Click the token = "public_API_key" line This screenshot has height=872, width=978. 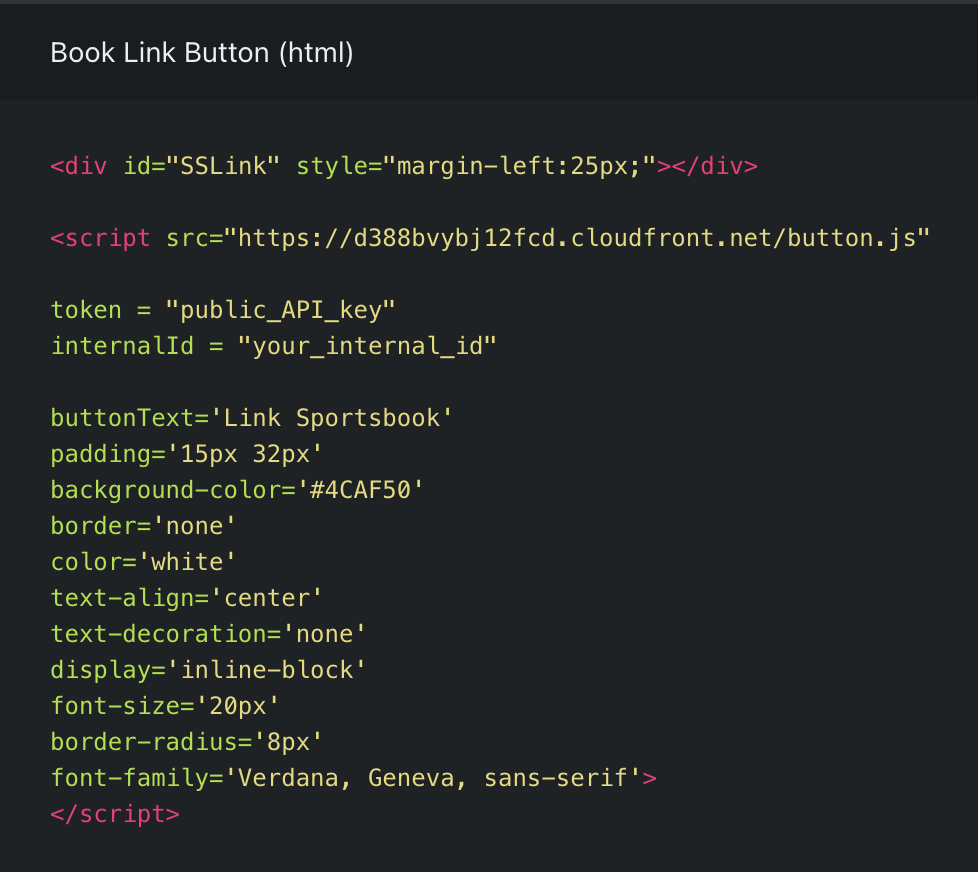(x=223, y=310)
